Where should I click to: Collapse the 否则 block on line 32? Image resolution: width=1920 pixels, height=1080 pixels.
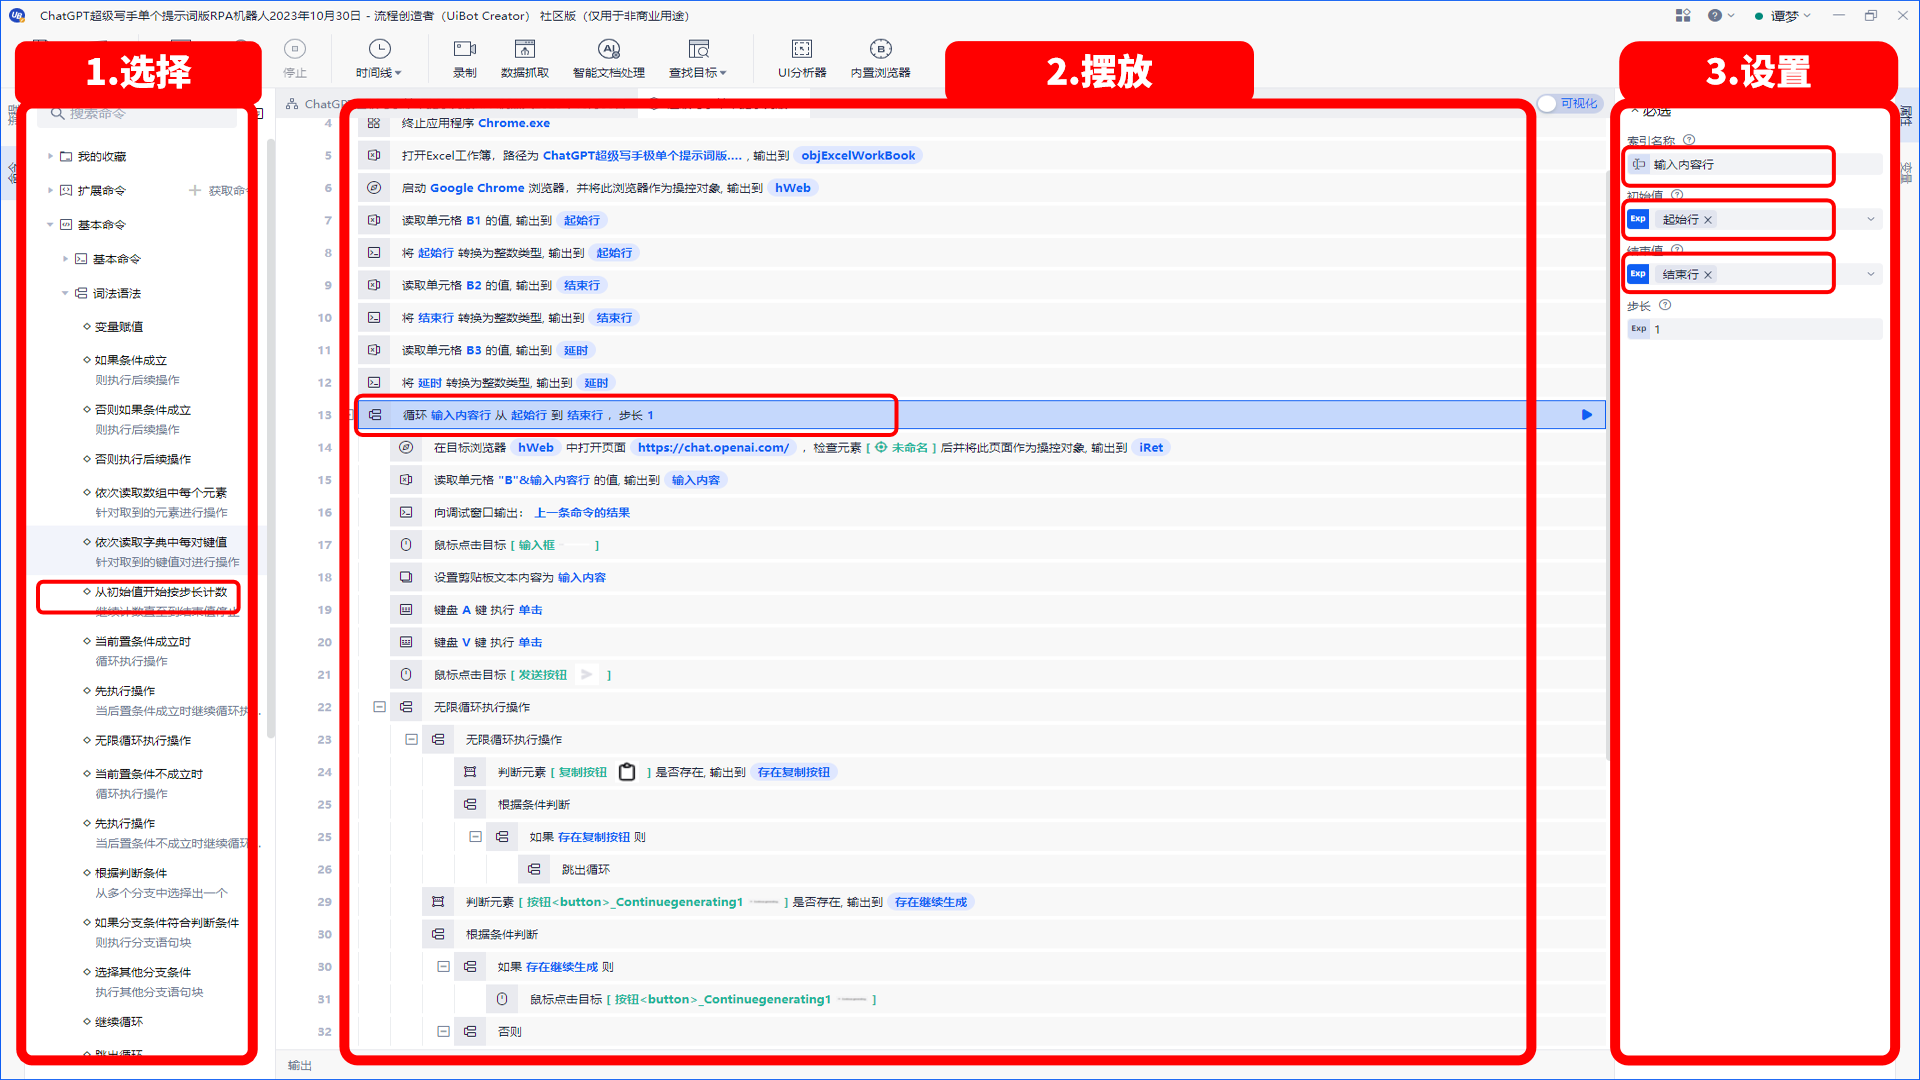[x=444, y=1031]
